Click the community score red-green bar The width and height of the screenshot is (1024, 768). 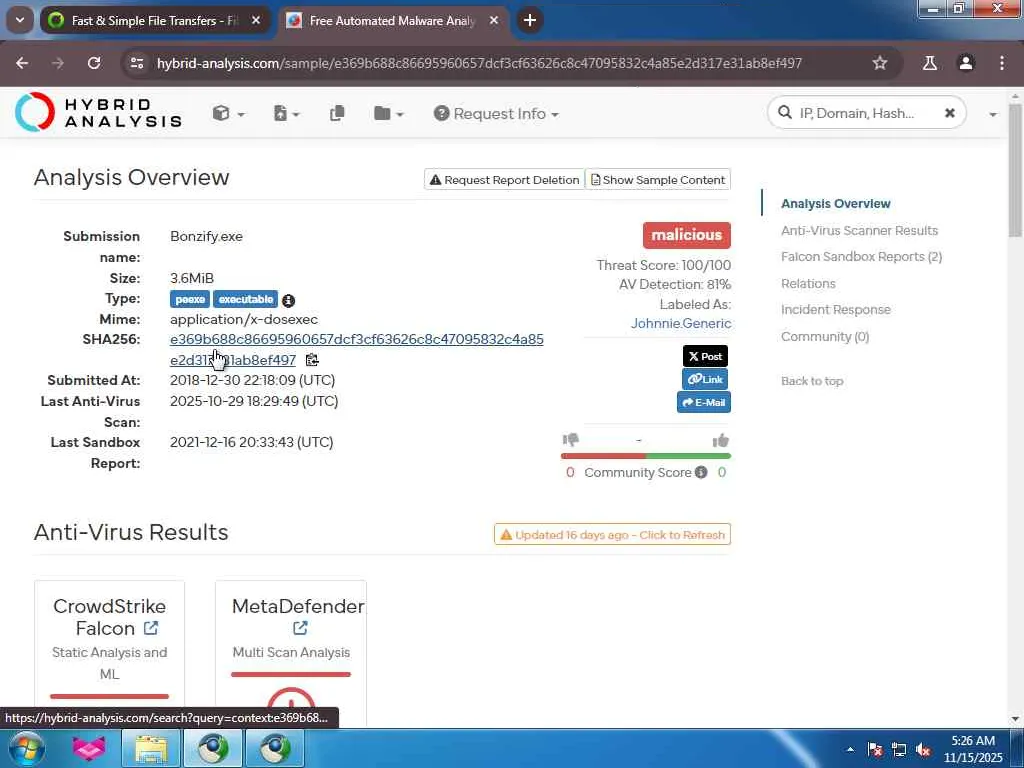coord(645,456)
